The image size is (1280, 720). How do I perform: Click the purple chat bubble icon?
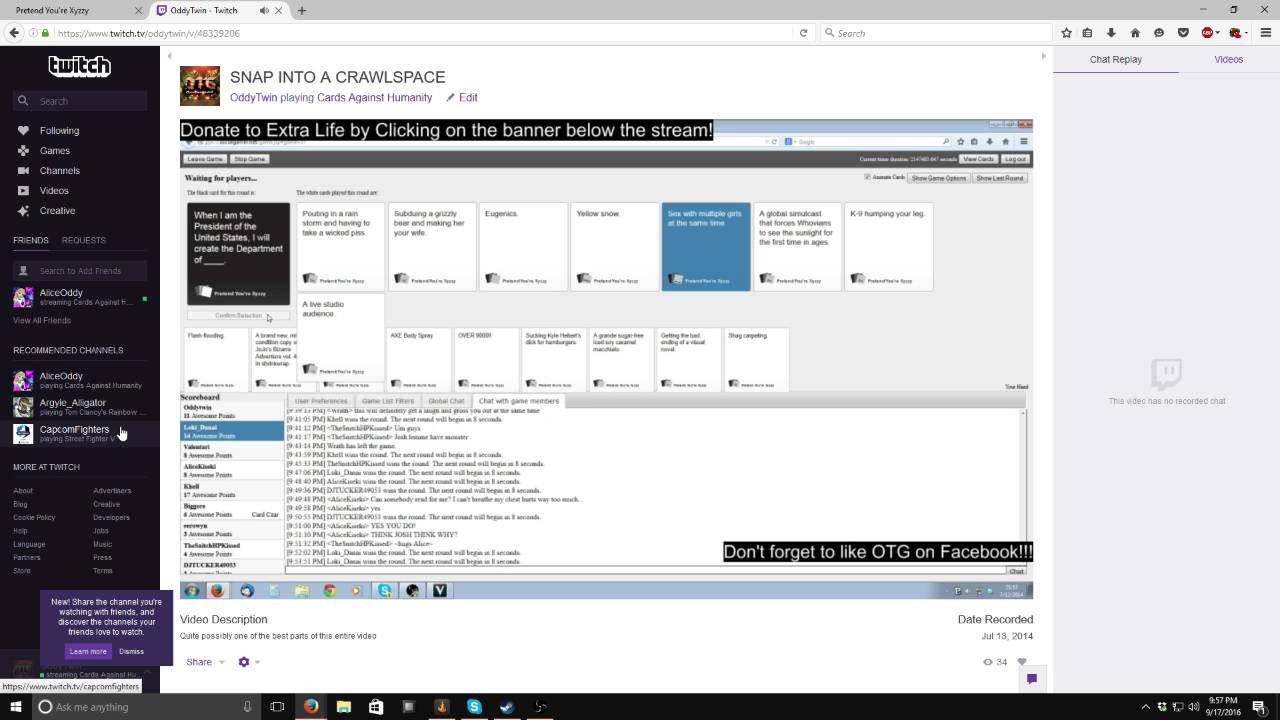click(x=1032, y=678)
